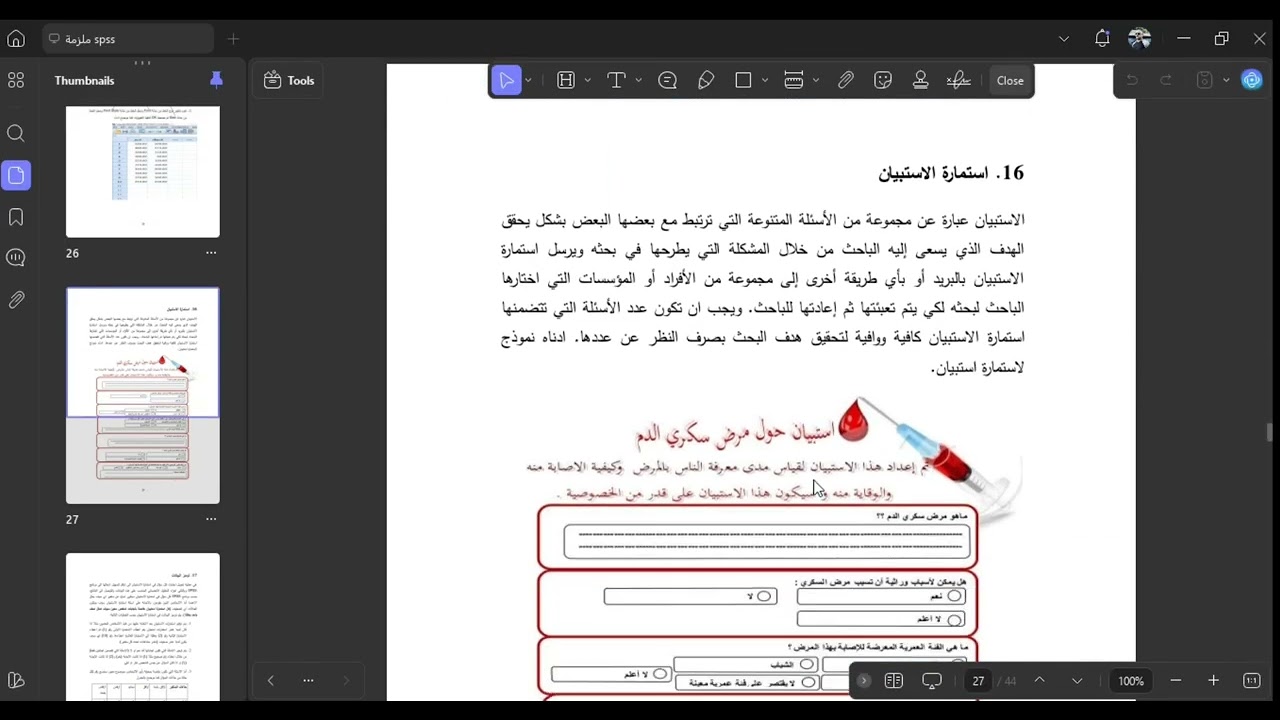
Task: Expand the save options dropdown arrow
Action: coord(1225,80)
